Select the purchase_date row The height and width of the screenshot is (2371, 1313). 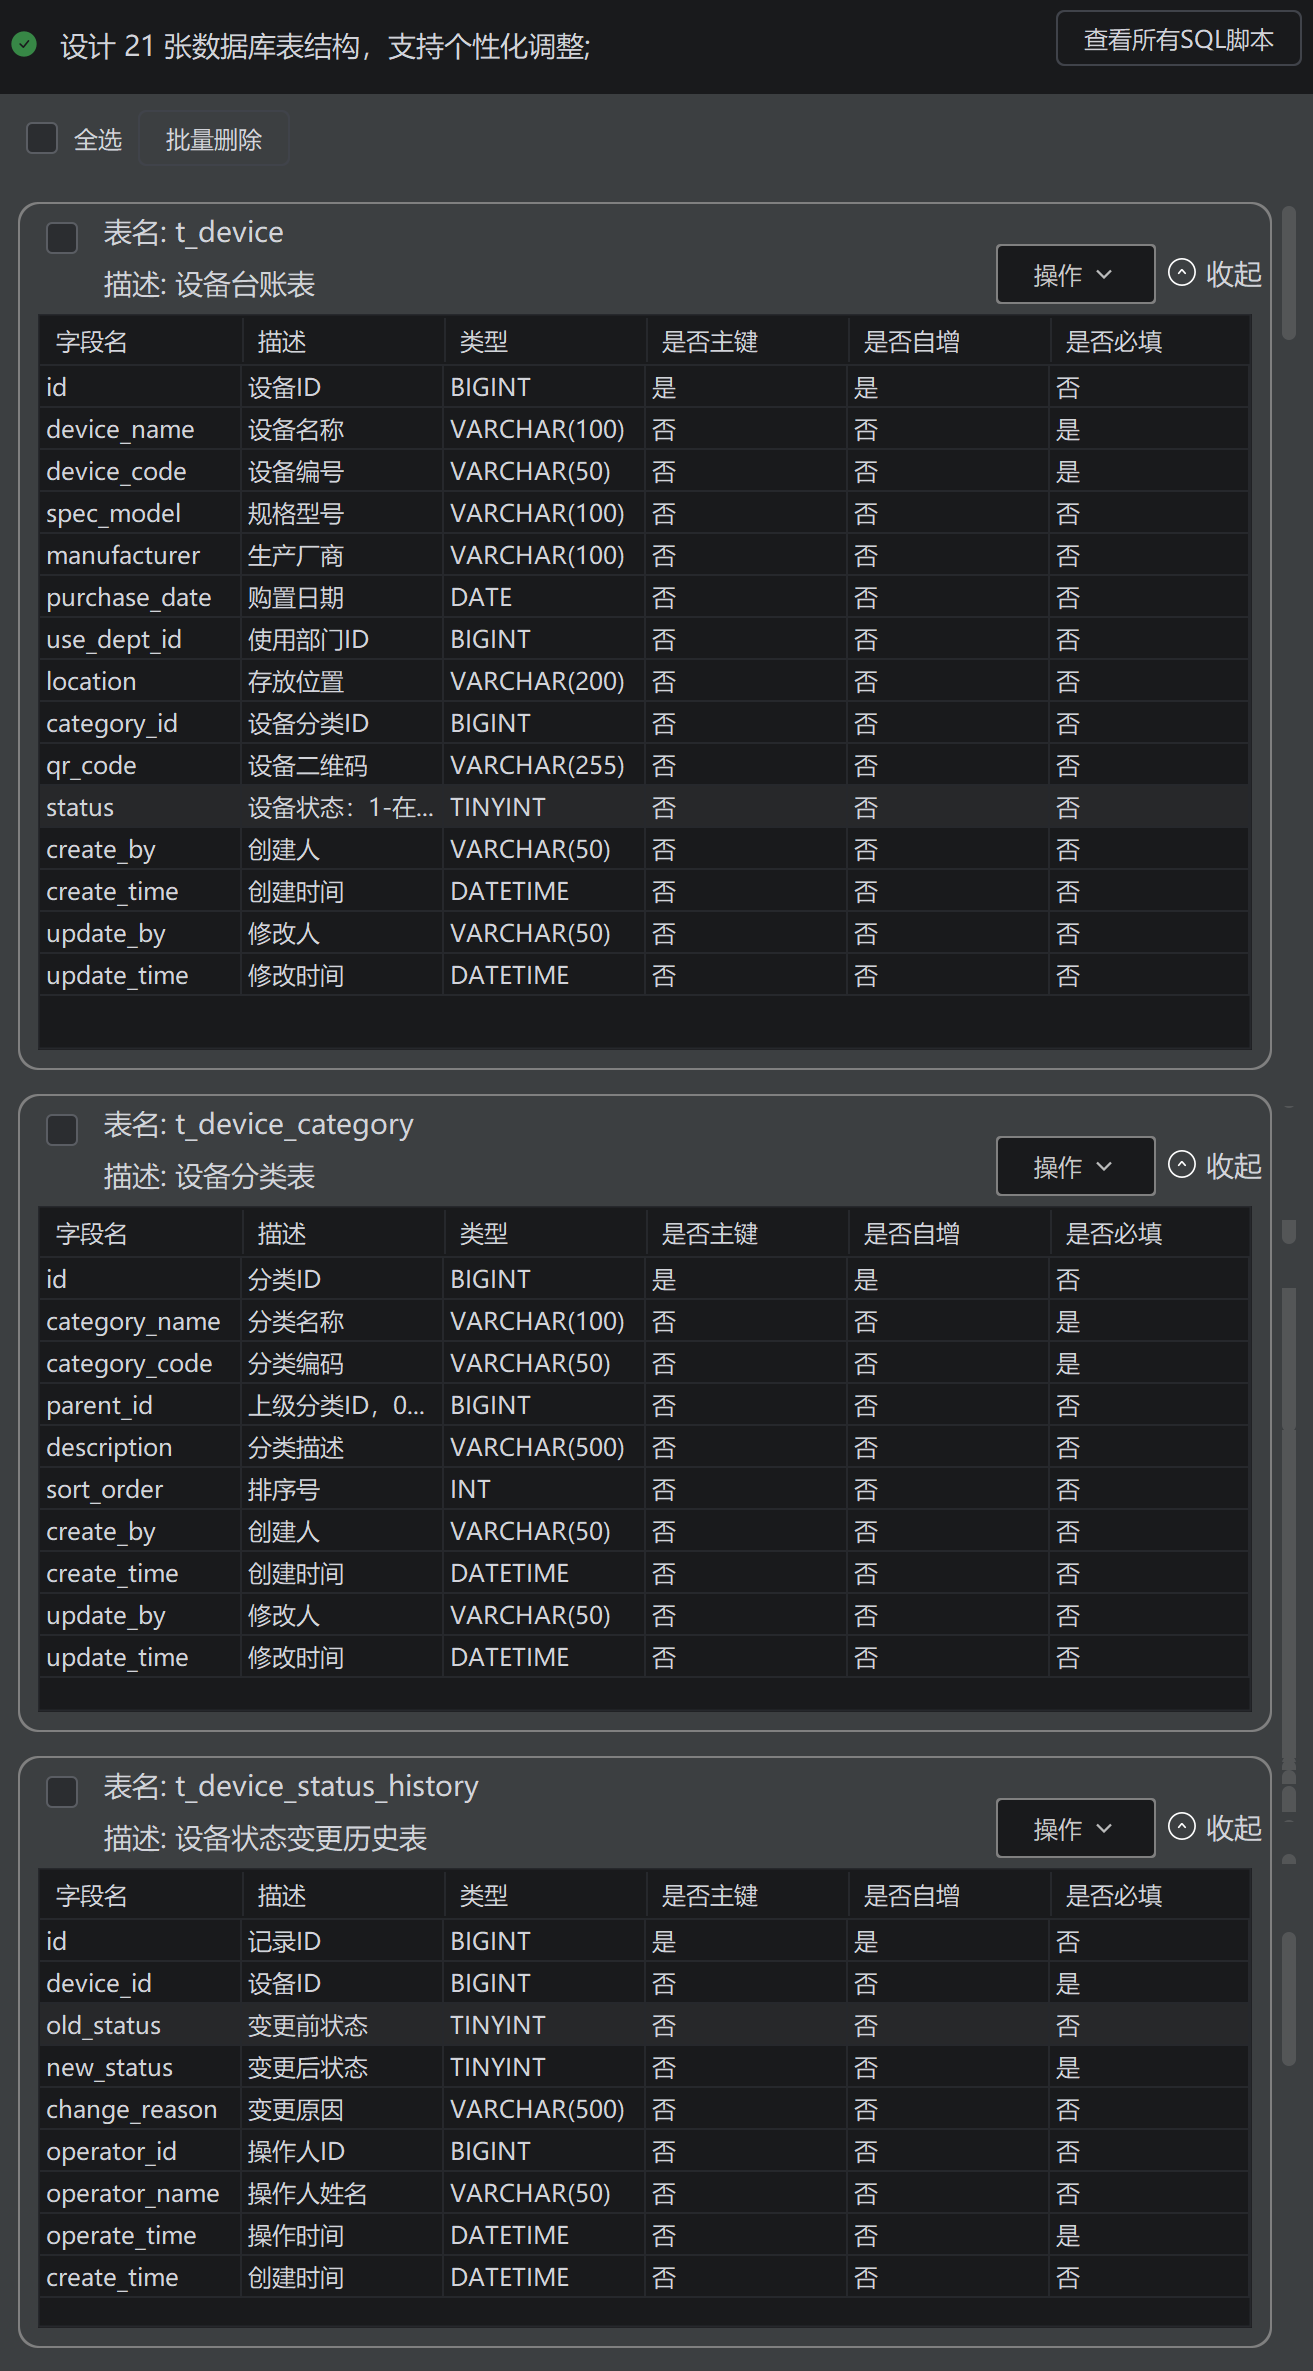(x=644, y=597)
